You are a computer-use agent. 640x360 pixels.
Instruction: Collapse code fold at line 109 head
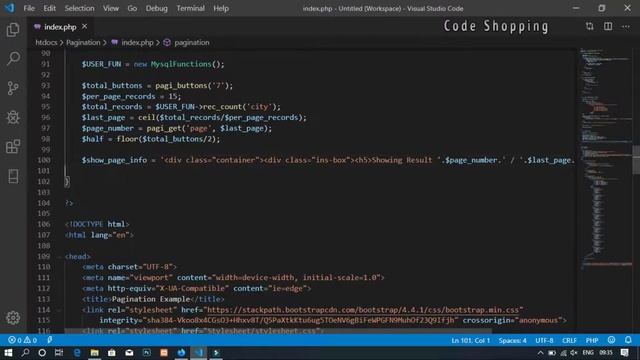click(x=60, y=256)
